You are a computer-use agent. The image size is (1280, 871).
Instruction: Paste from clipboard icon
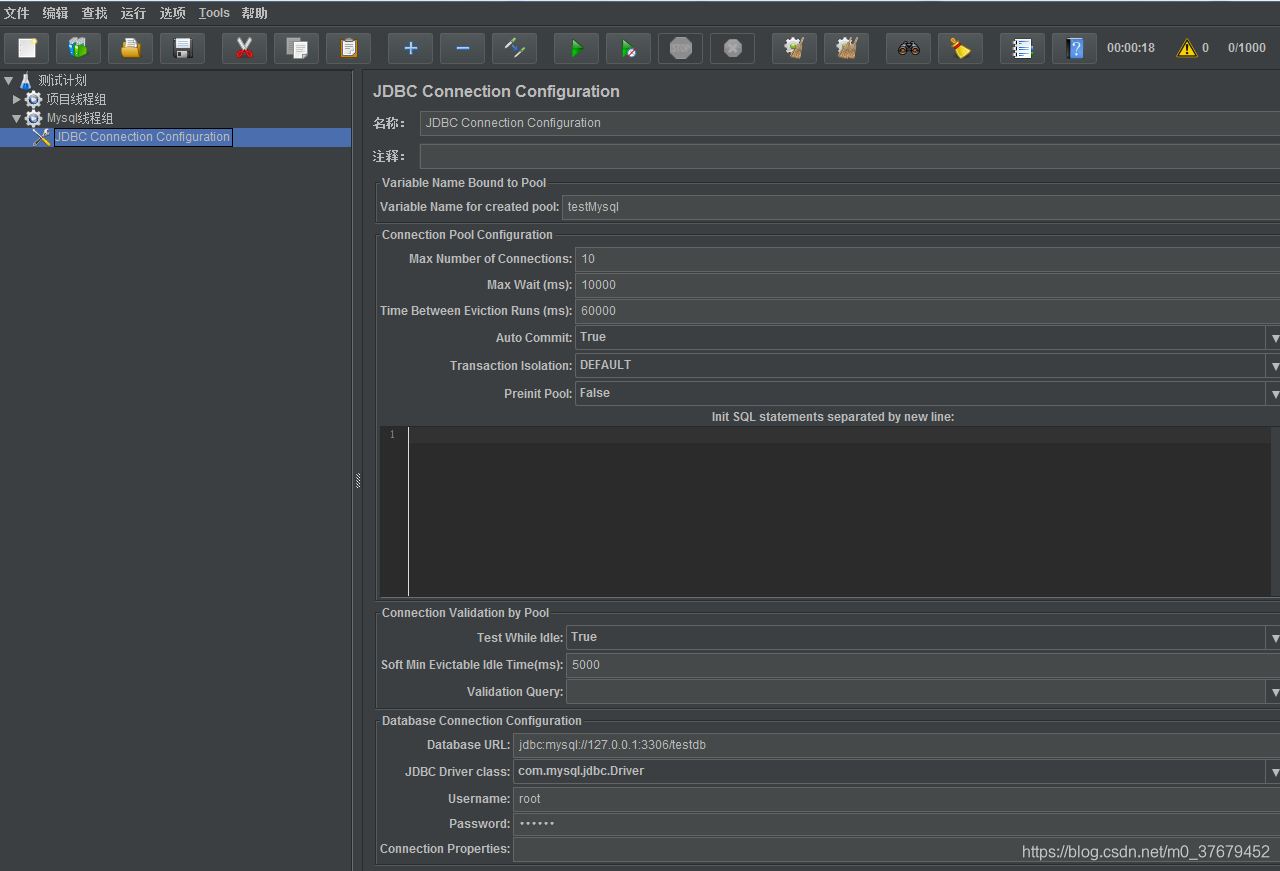348,48
